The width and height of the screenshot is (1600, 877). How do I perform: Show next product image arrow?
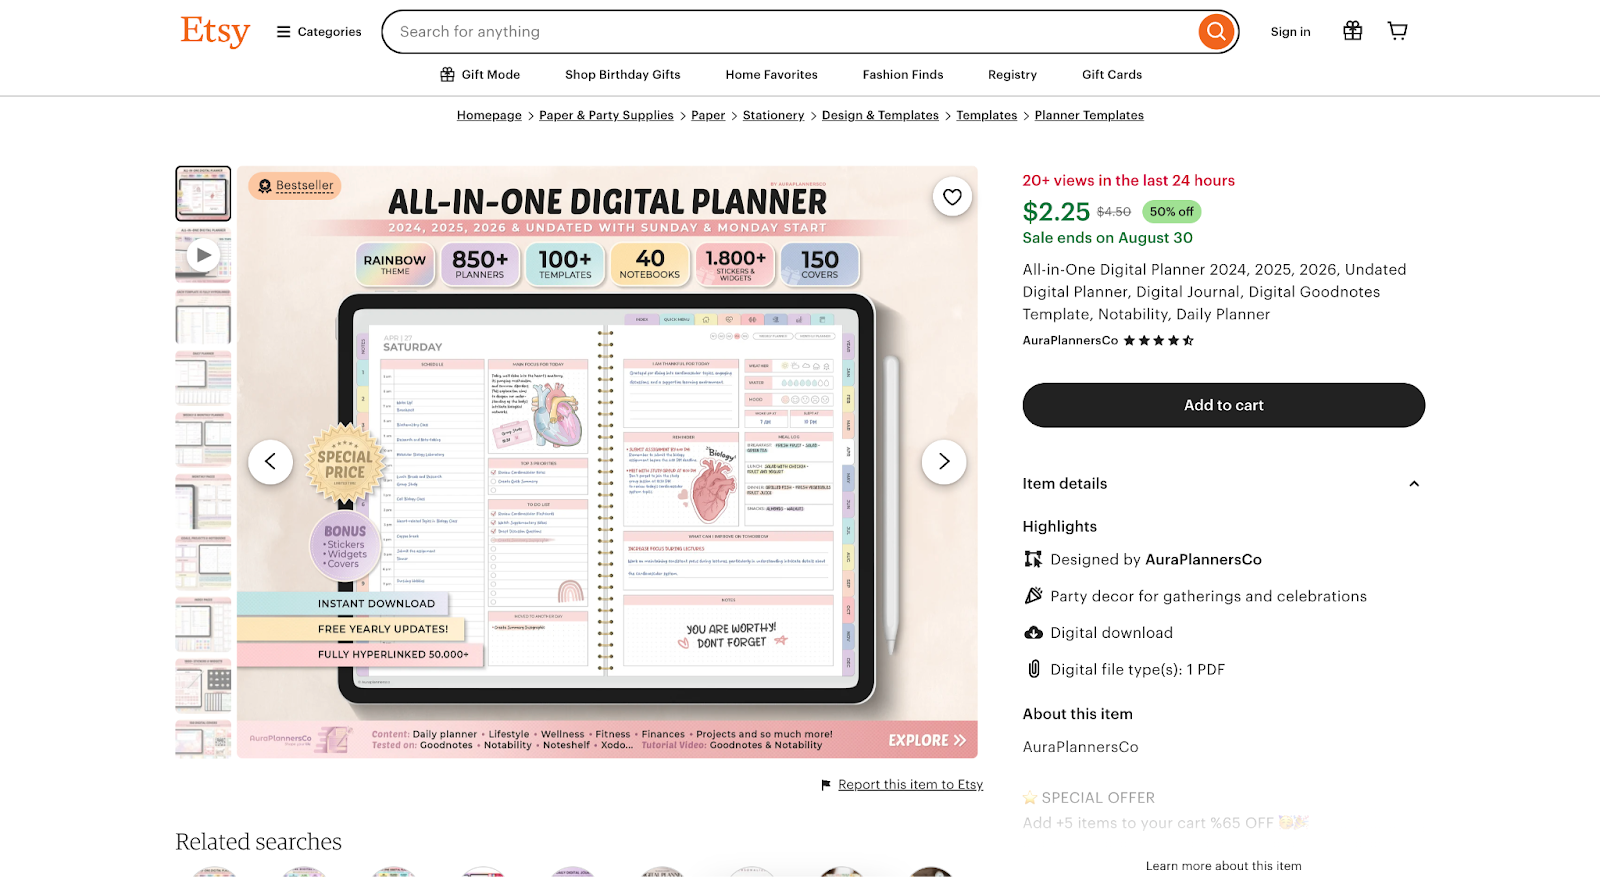943,462
